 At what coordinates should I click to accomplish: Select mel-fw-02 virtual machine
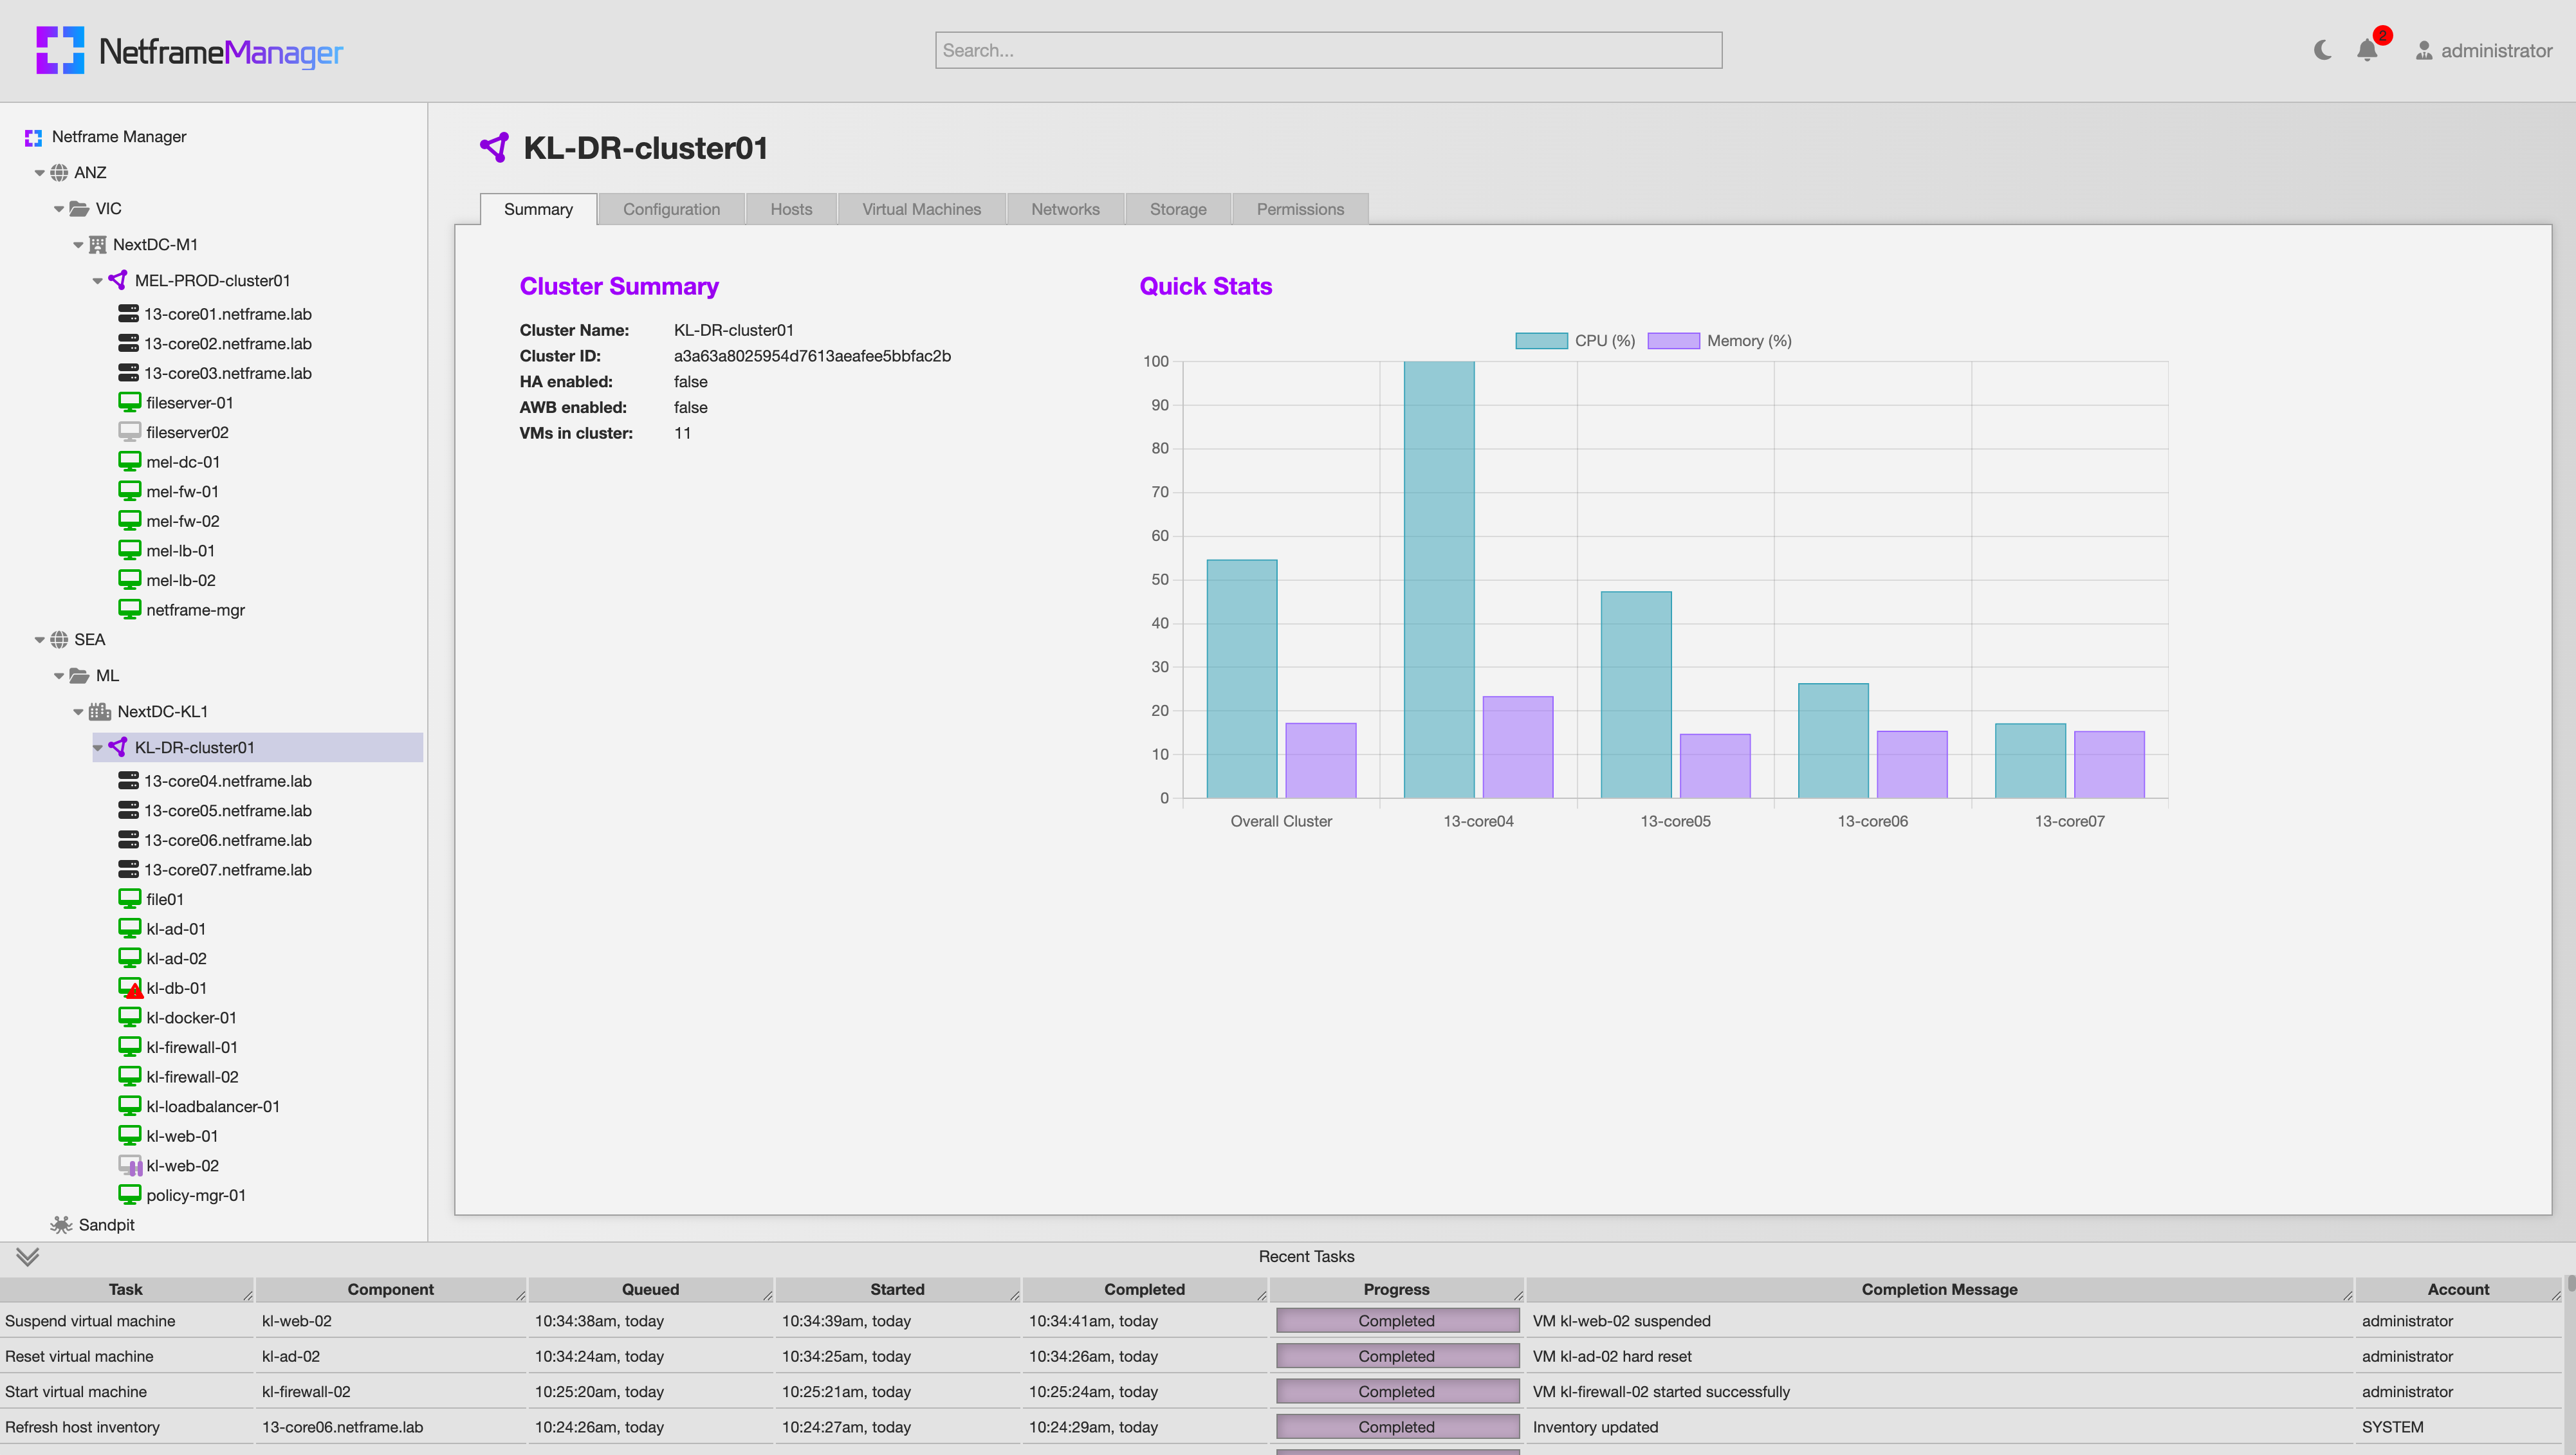pyautogui.click(x=183, y=521)
